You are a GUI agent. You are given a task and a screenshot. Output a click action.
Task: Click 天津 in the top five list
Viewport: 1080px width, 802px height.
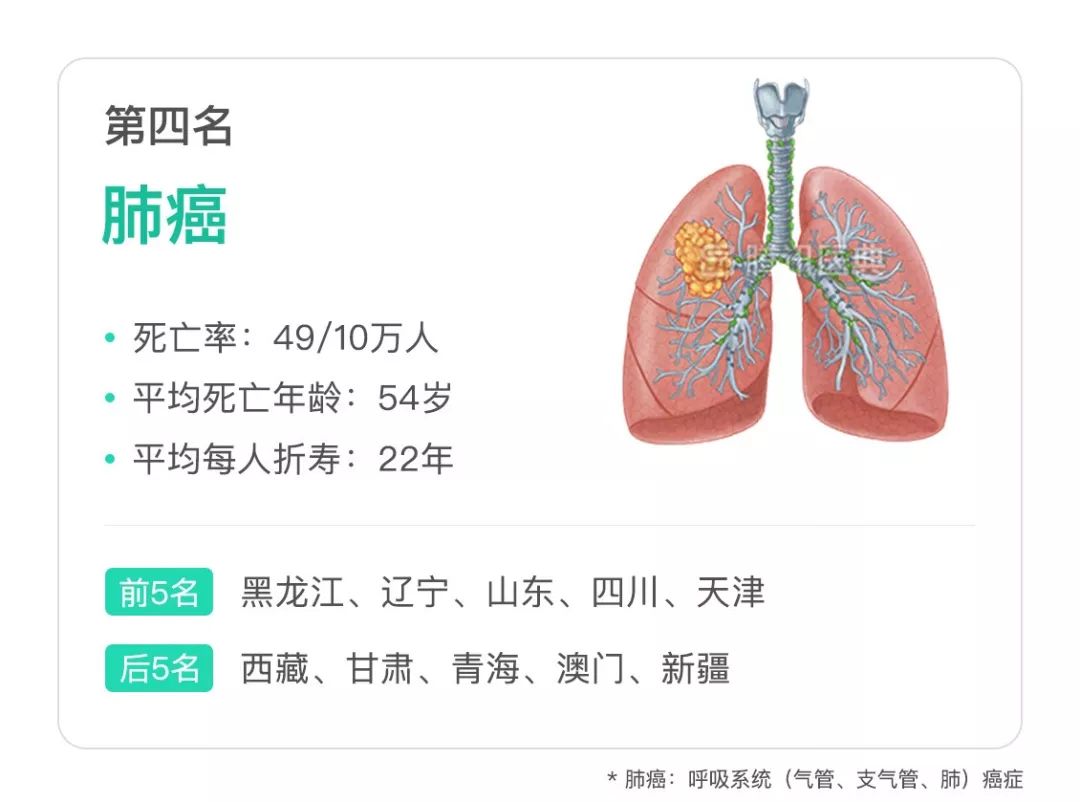(730, 593)
